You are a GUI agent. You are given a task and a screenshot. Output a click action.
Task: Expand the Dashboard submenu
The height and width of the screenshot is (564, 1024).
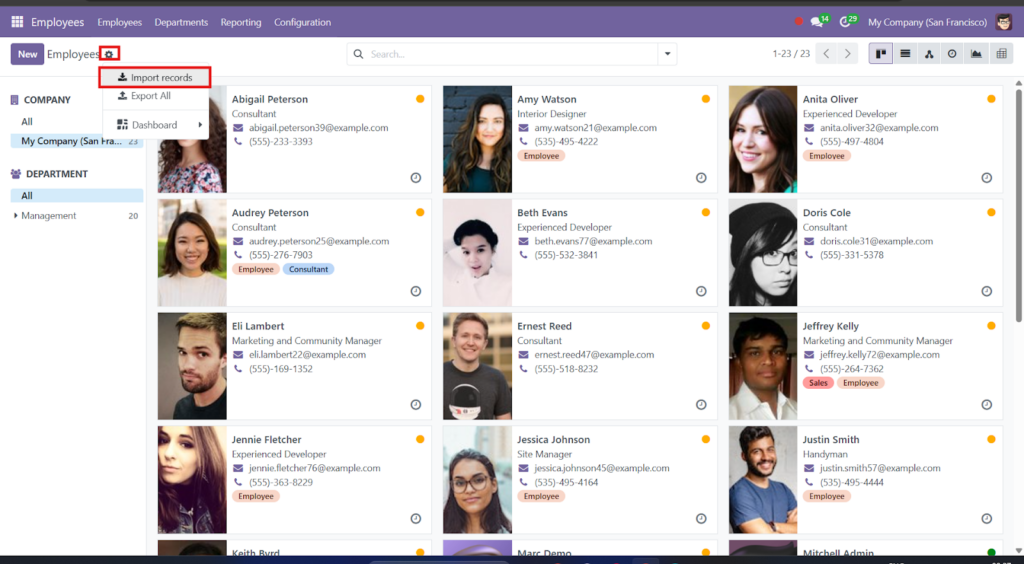pyautogui.click(x=155, y=125)
